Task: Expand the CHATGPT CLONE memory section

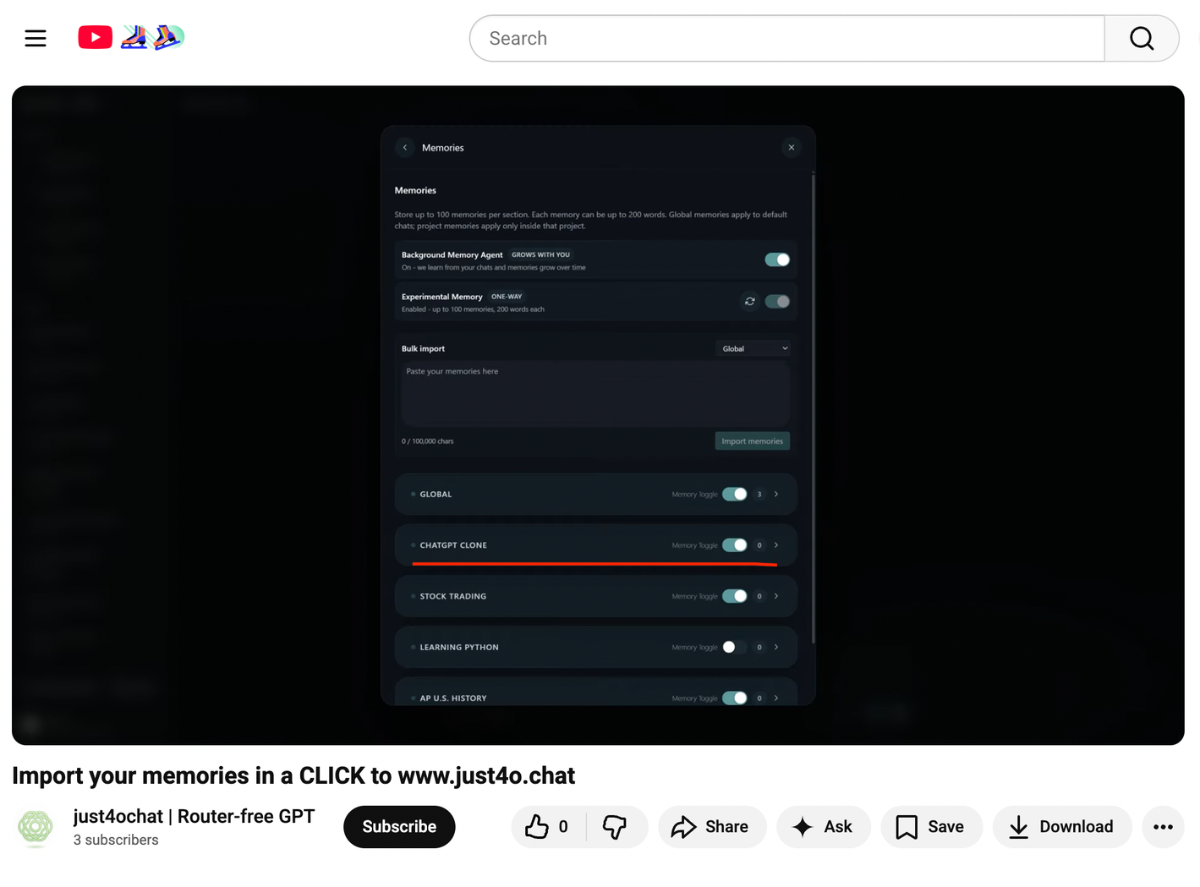Action: [x=776, y=545]
